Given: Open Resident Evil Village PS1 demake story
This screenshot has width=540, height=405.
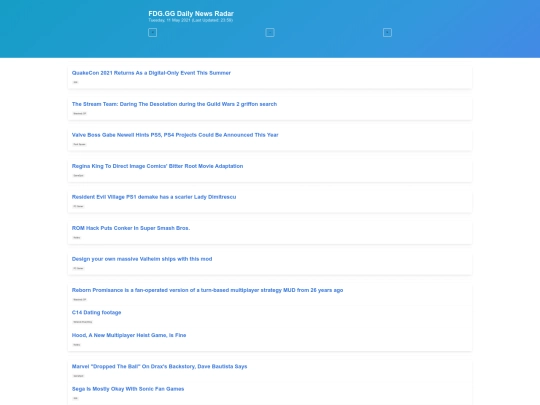Looking at the screenshot, I should [x=154, y=197].
